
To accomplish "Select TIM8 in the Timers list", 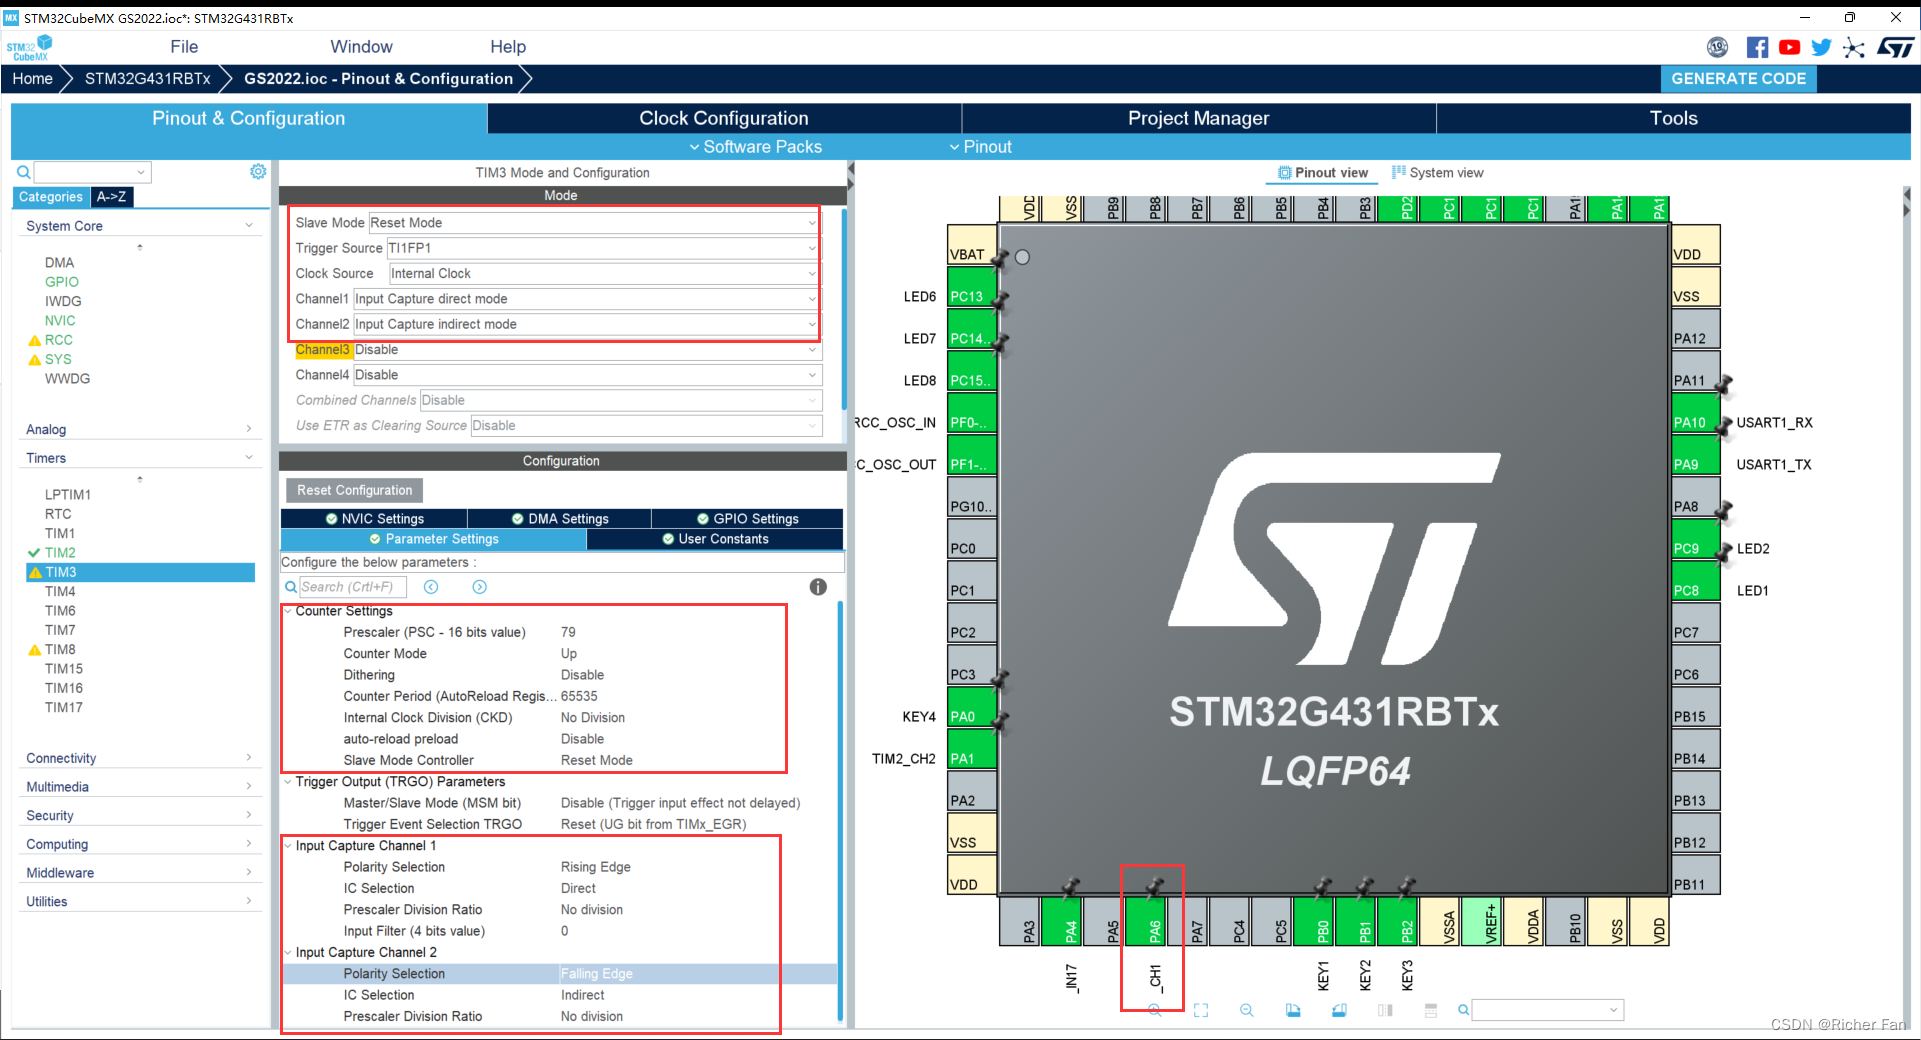I will pos(60,648).
